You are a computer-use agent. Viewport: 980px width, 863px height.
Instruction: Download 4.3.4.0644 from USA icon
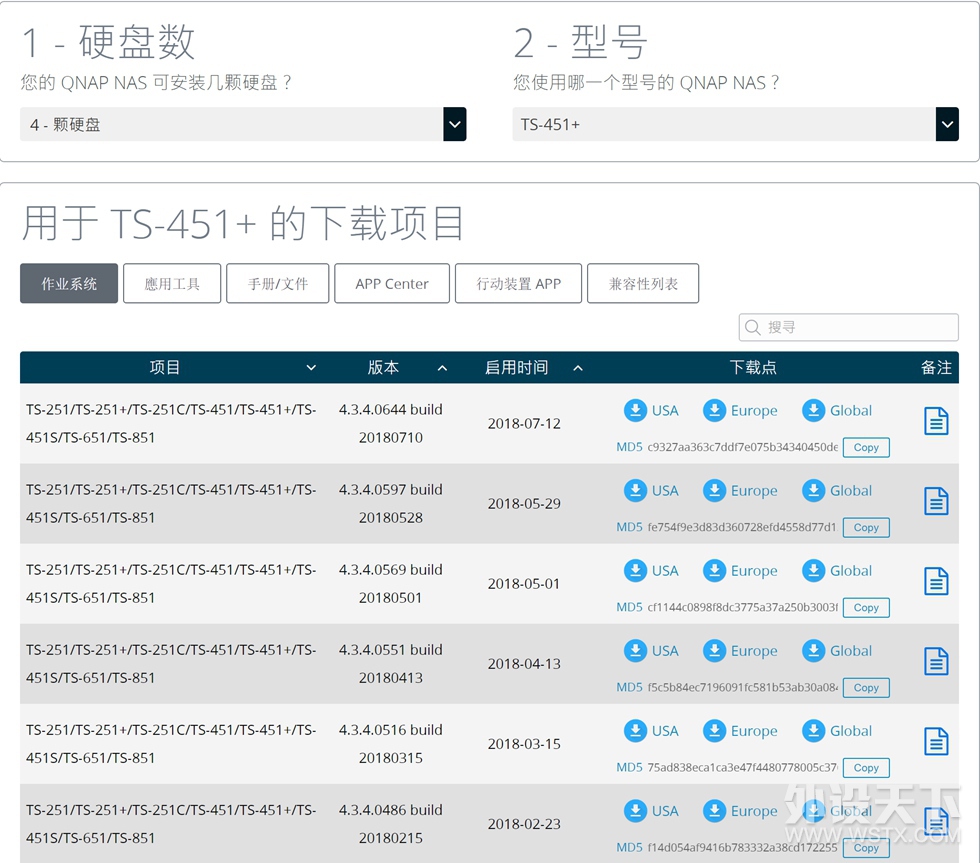(x=635, y=411)
